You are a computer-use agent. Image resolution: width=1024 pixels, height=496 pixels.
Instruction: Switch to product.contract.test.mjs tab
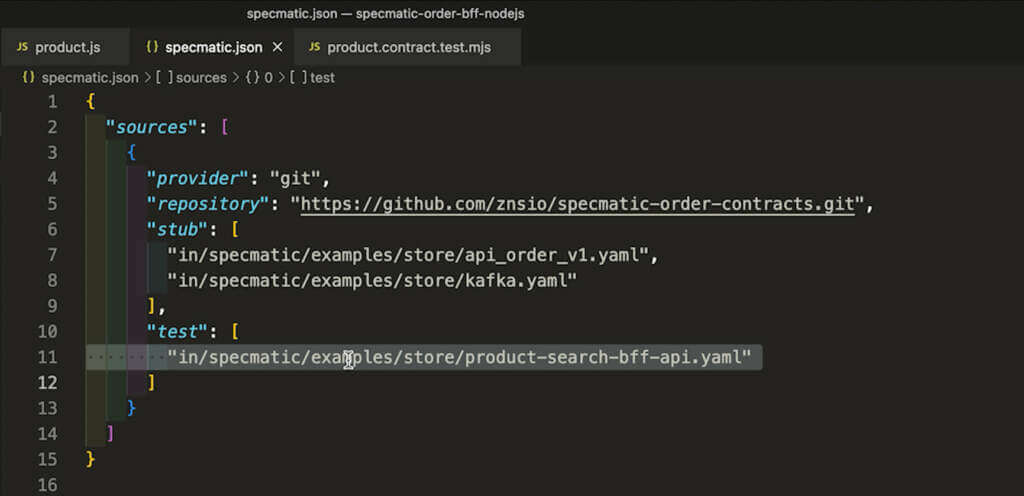tap(409, 47)
